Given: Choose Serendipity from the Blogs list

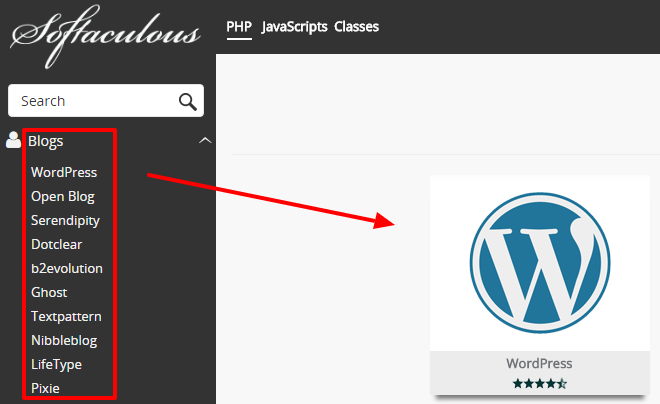Looking at the screenshot, I should 65,221.
